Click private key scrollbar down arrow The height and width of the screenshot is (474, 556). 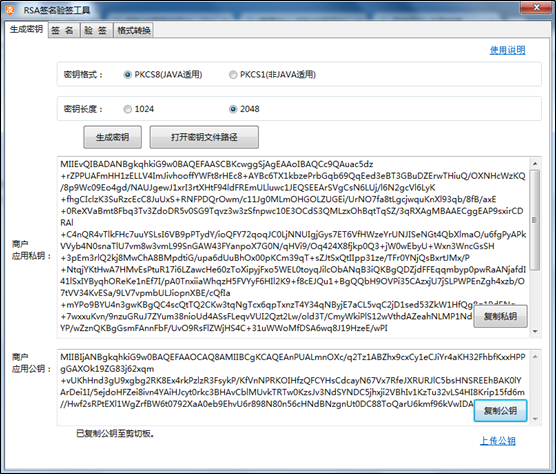(535, 331)
